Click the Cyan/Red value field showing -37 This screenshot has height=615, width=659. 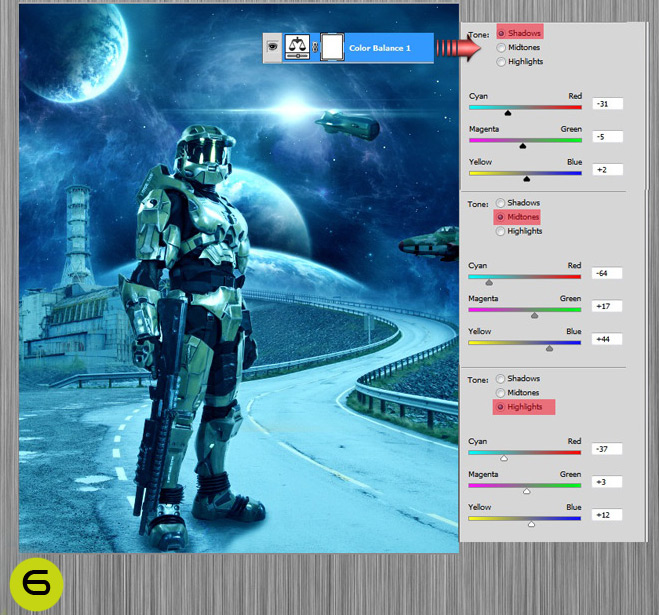607,449
